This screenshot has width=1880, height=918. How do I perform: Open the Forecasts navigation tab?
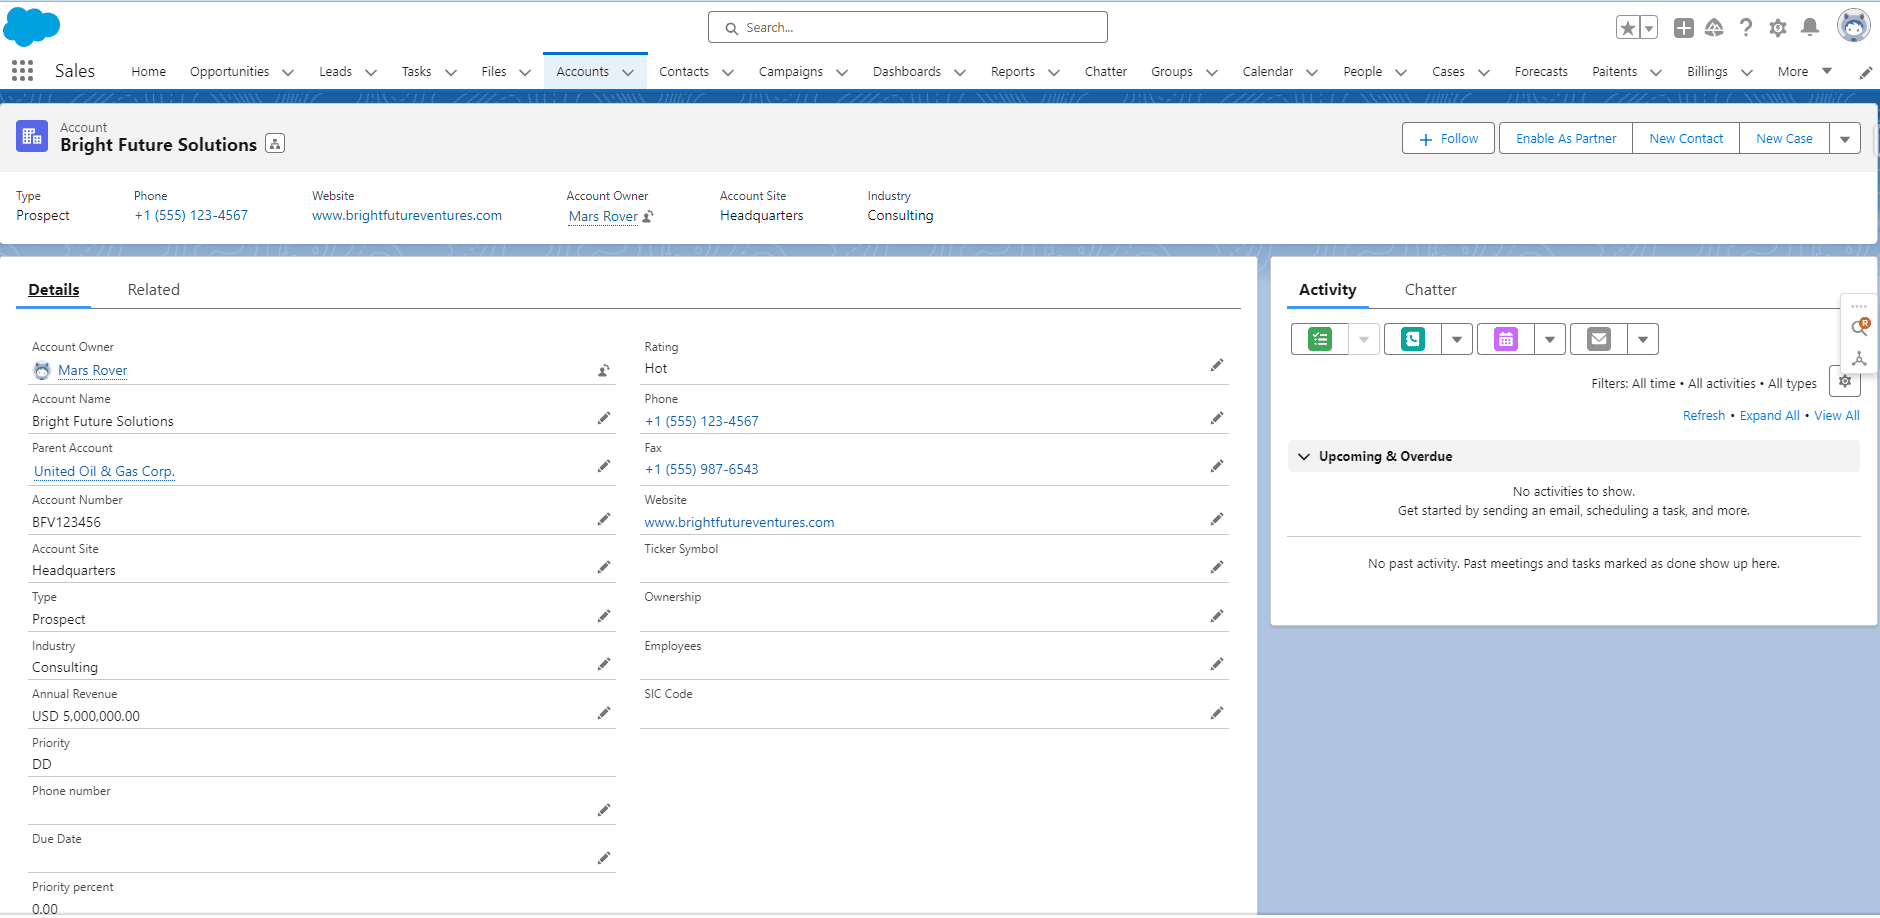(1541, 71)
